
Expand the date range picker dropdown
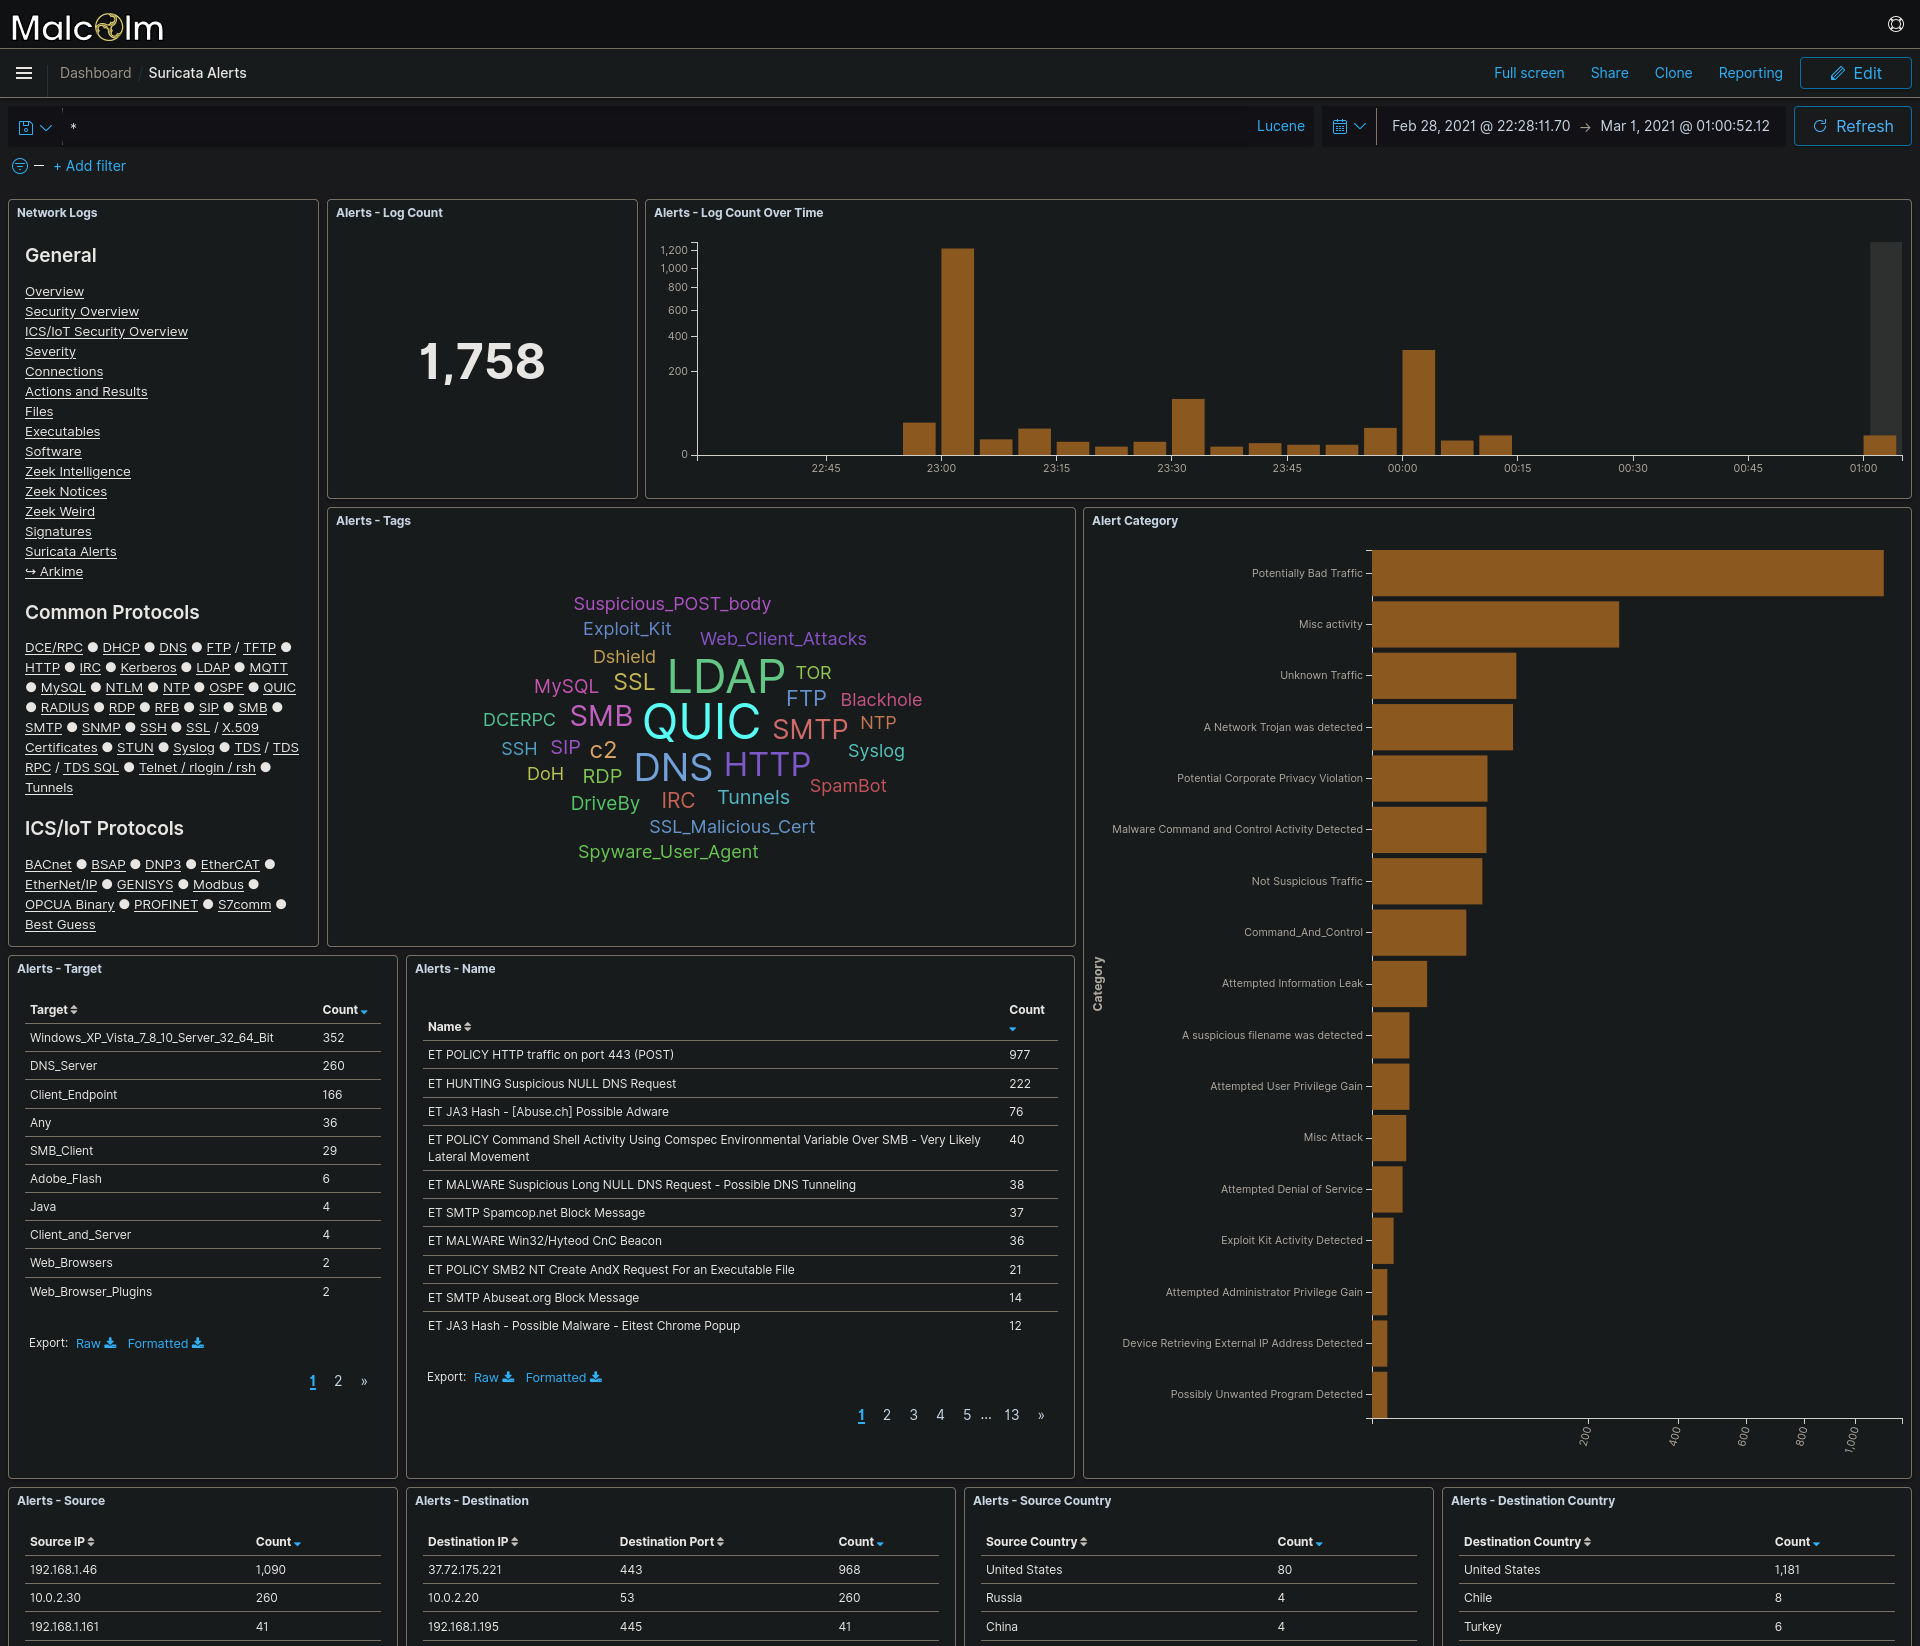tap(1360, 126)
